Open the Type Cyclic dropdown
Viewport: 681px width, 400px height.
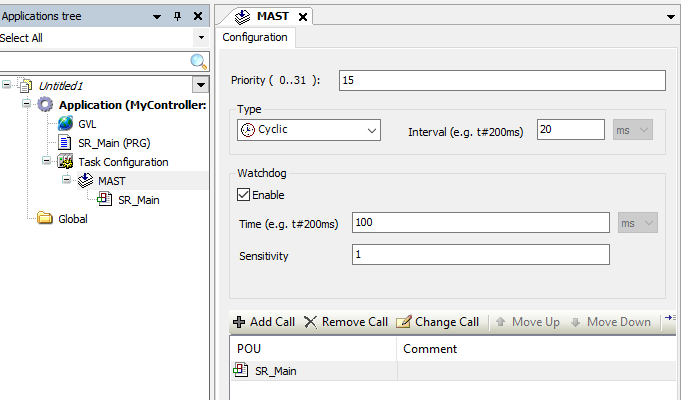point(371,130)
